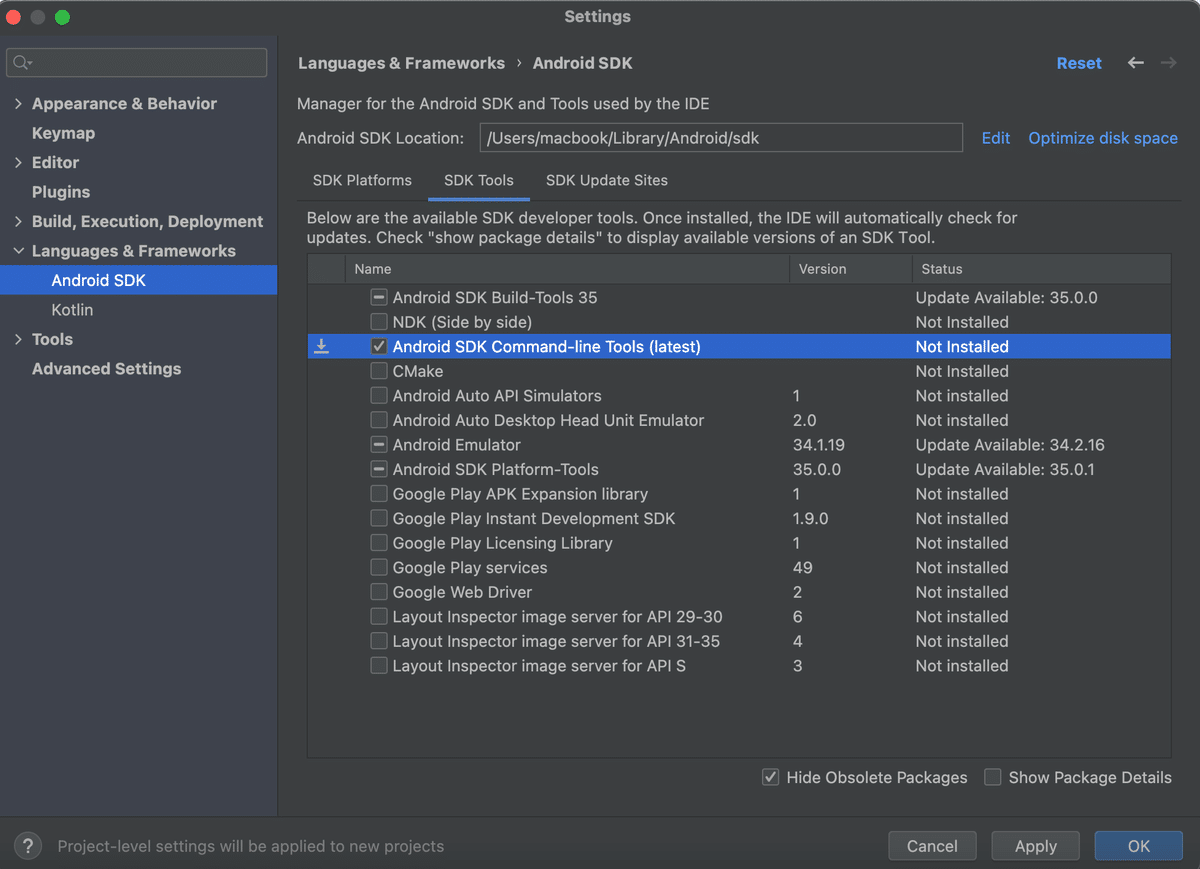This screenshot has height=869, width=1200.
Task: Click the back navigation arrow
Action: coord(1136,63)
